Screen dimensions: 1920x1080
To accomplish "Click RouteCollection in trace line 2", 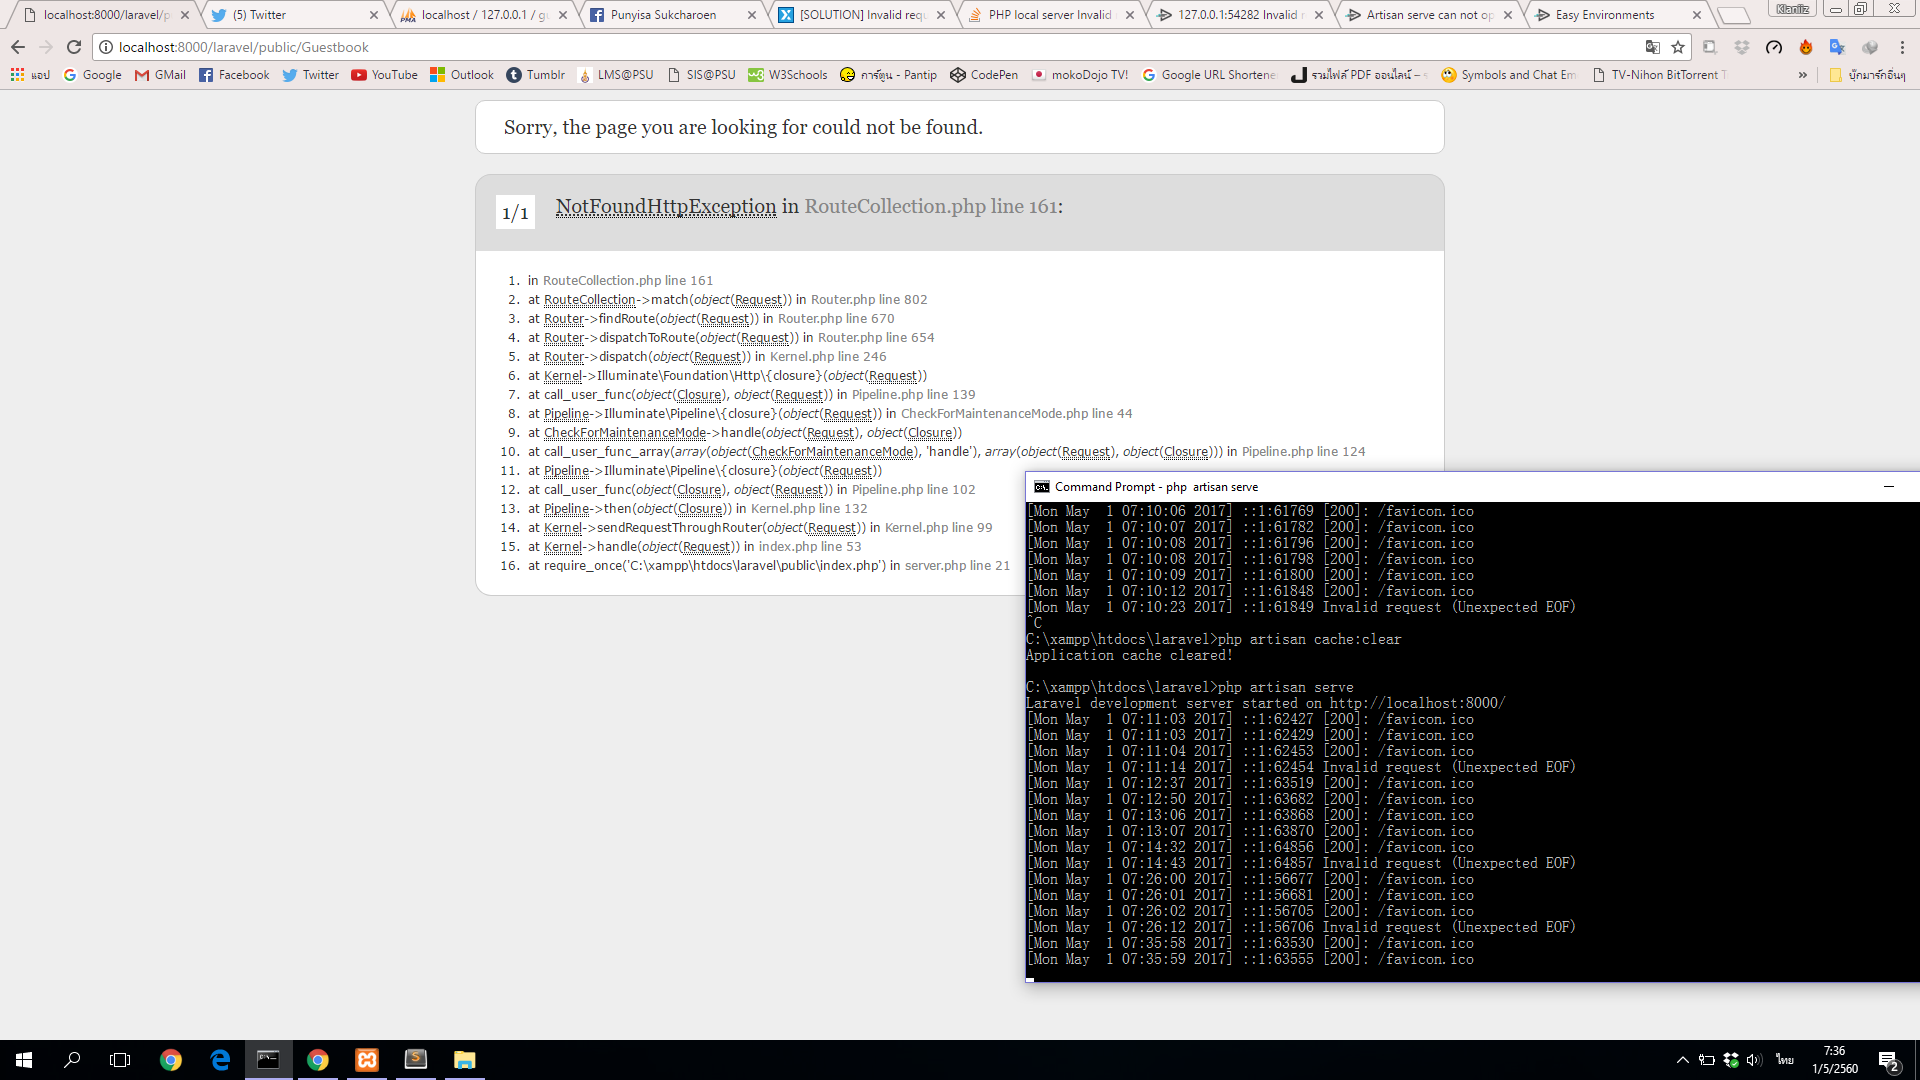I will [590, 300].
